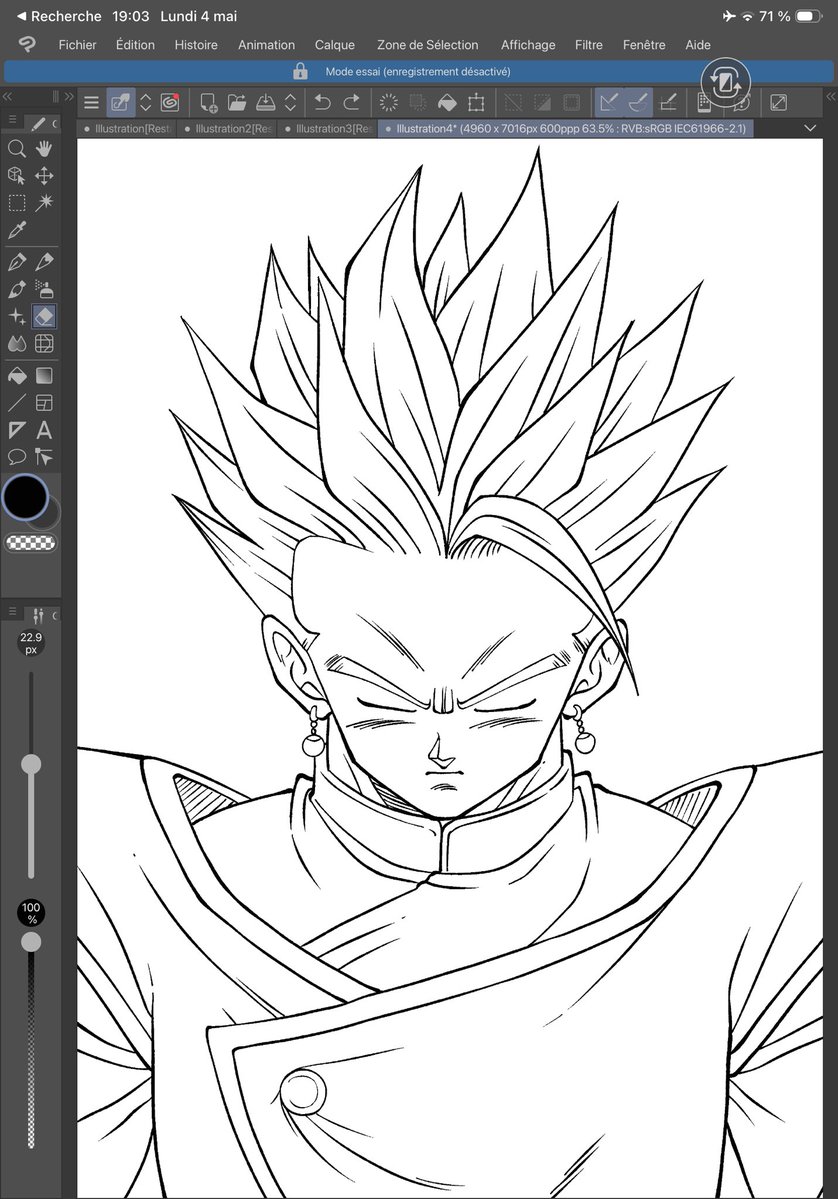Screen dimensions: 838x1199
Task: Toggle Snap to Ruler
Action: tap(609, 102)
